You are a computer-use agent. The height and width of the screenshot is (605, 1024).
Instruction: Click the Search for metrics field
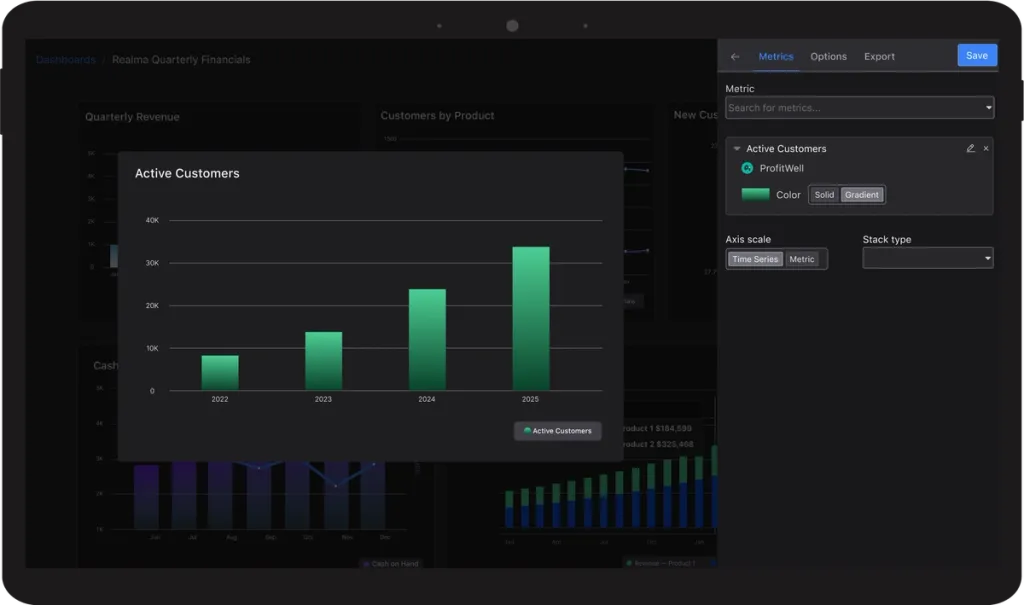(859, 108)
